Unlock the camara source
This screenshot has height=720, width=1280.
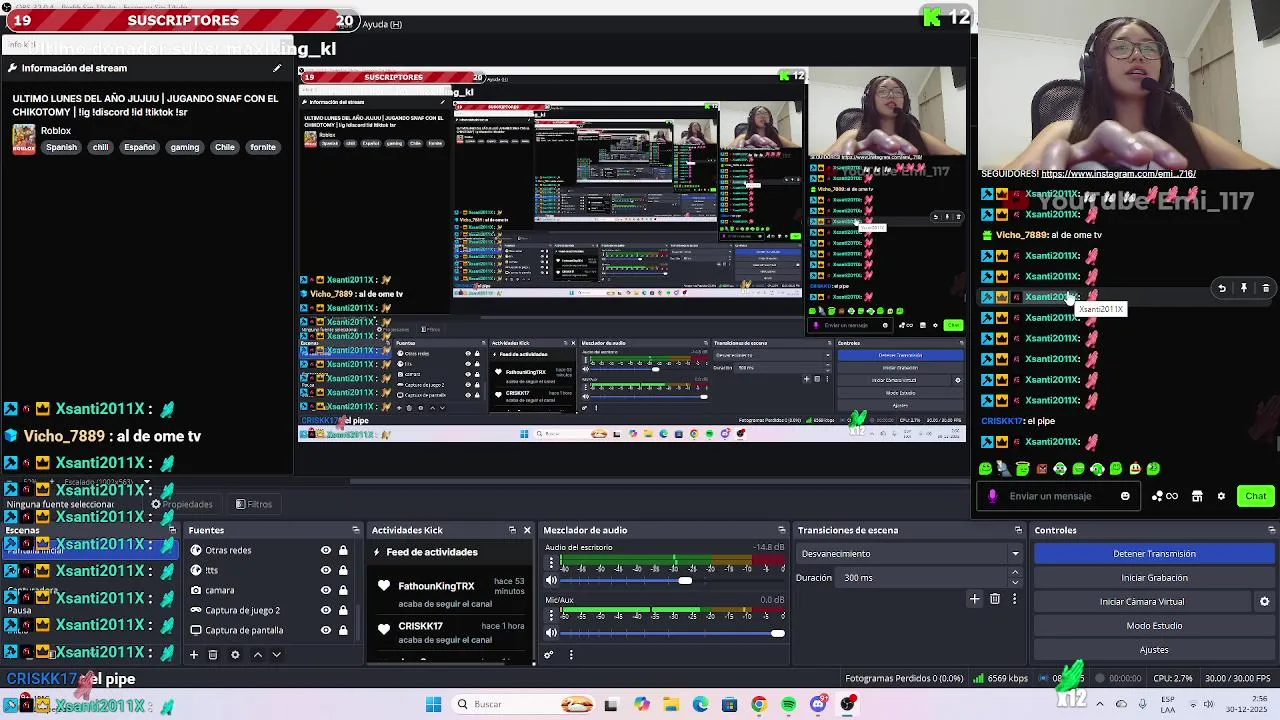(343, 590)
